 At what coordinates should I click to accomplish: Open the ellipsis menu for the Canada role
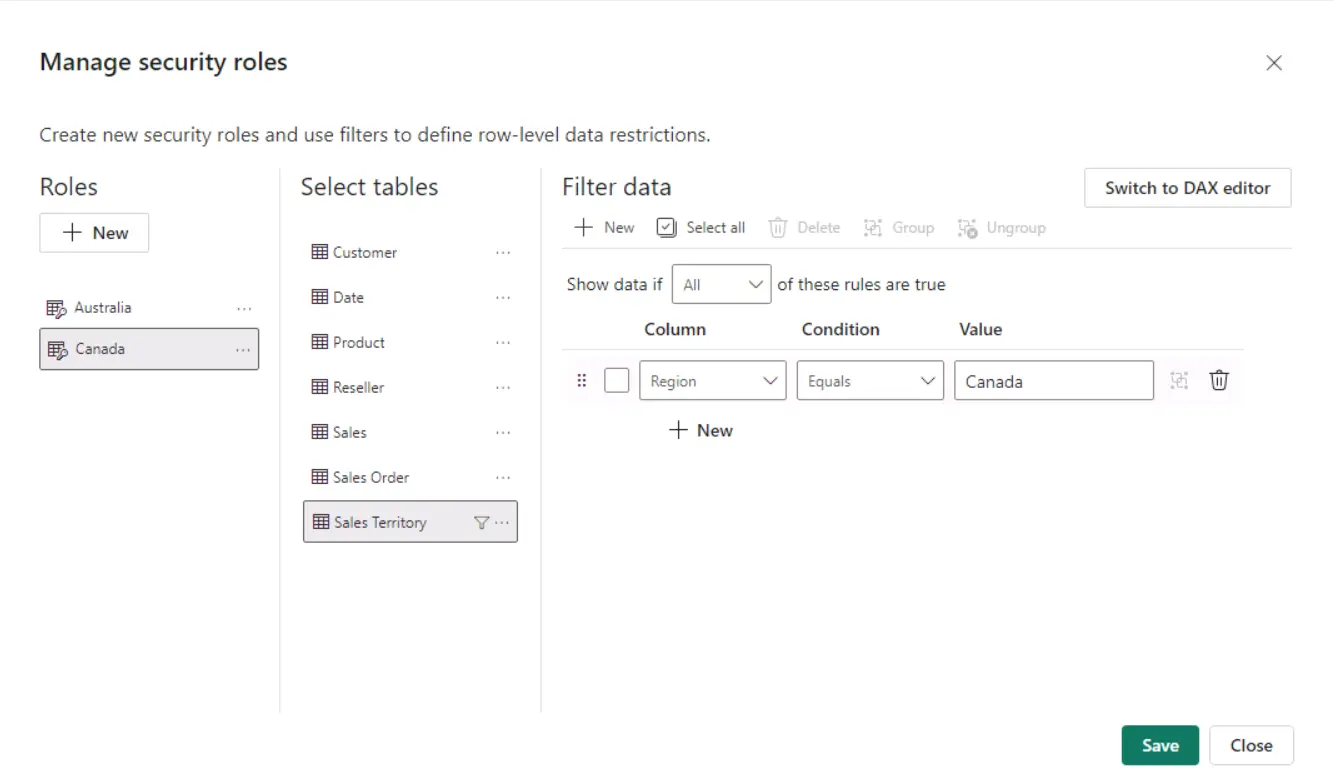(x=242, y=349)
